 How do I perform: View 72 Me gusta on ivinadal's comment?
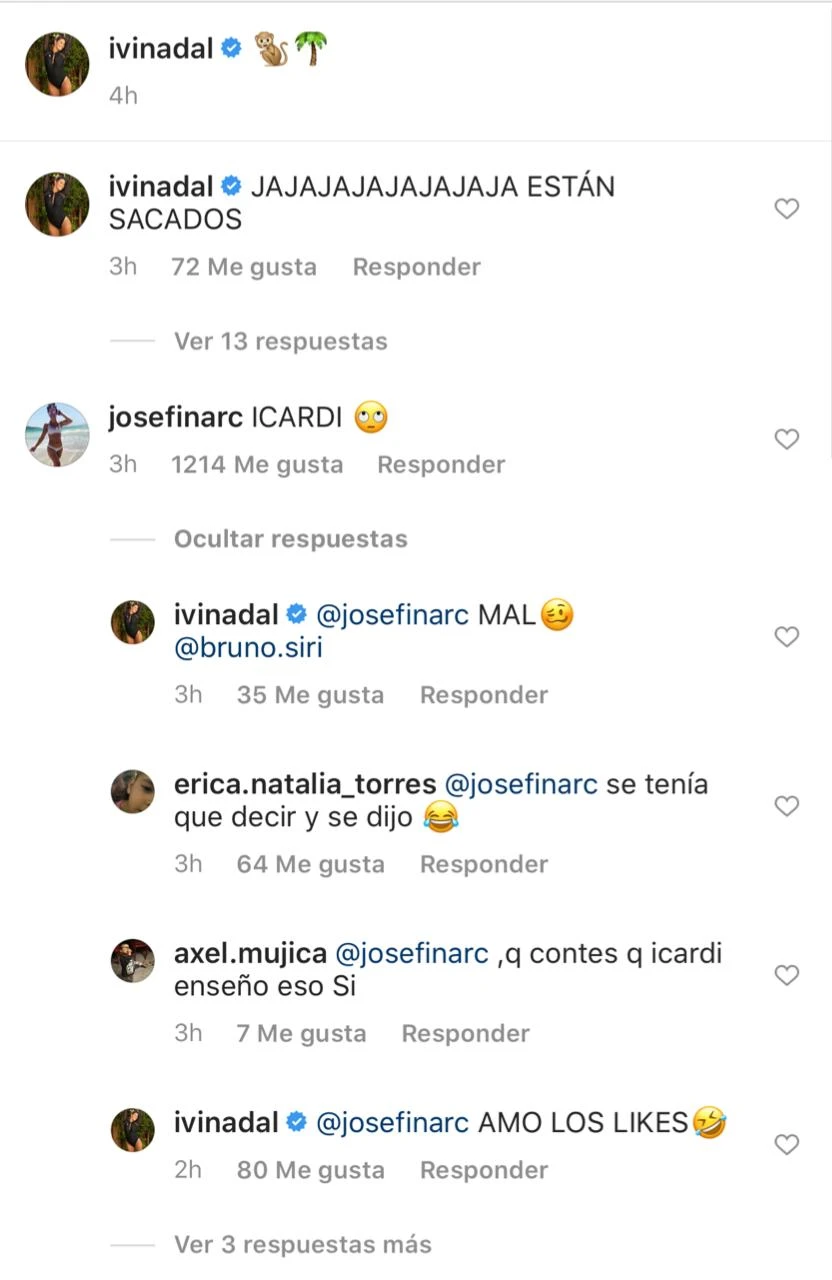pyautogui.click(x=244, y=267)
